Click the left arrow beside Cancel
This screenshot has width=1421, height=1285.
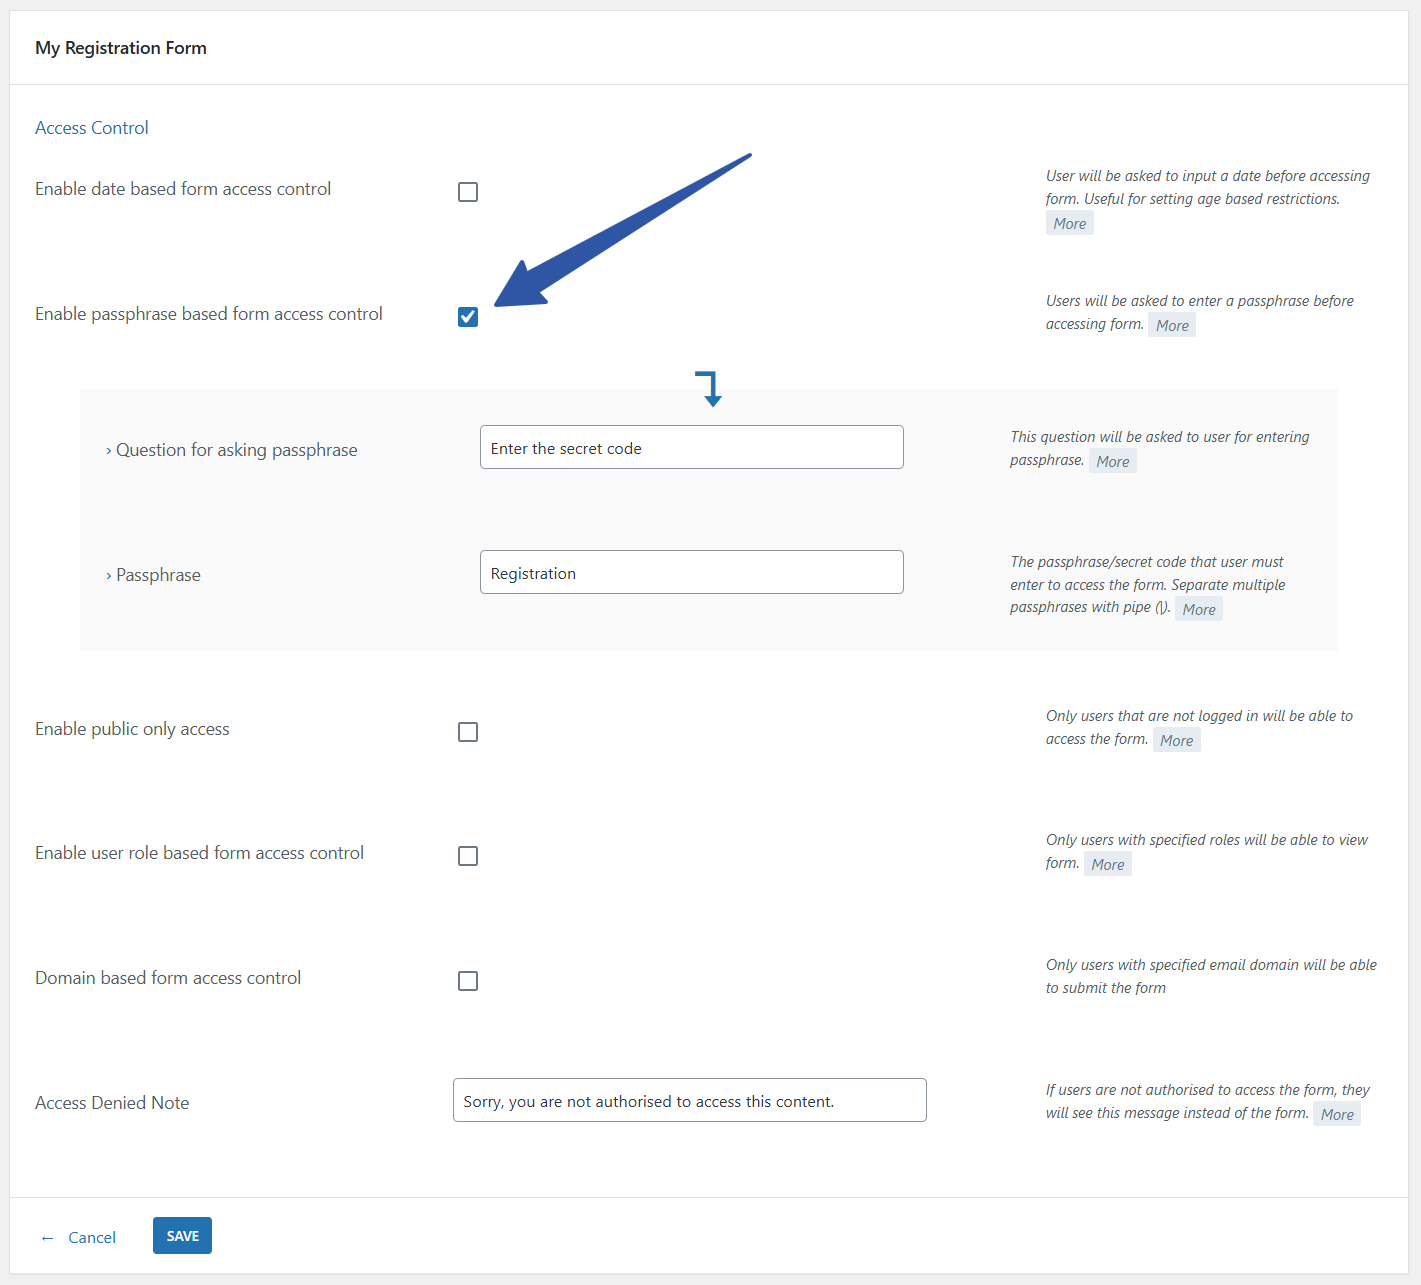click(x=47, y=1238)
